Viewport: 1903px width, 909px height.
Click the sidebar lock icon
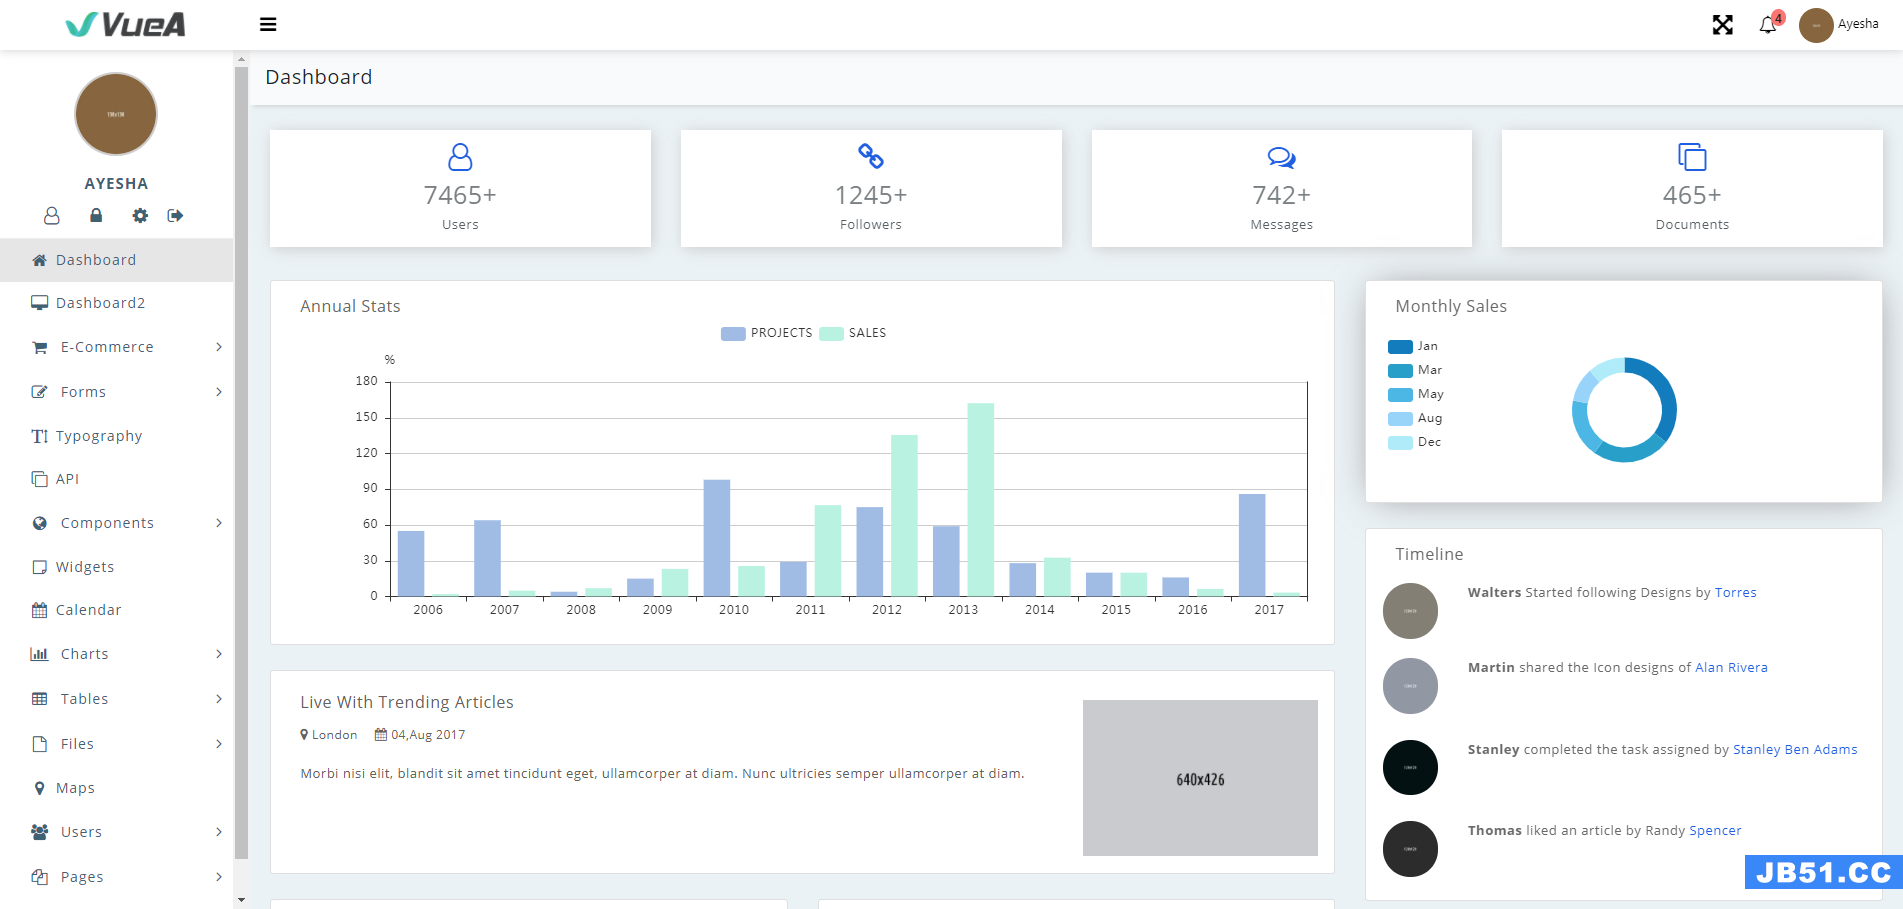[96, 215]
